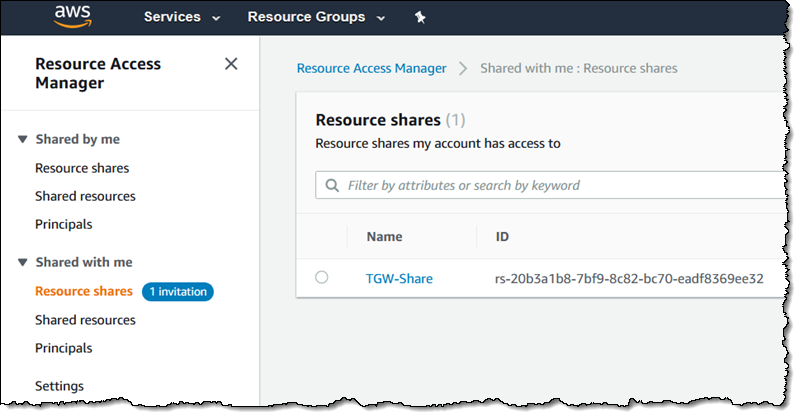The width and height of the screenshot is (800, 417).
Task: Click the pin shortcut icon in top bar
Action: [x=419, y=18]
